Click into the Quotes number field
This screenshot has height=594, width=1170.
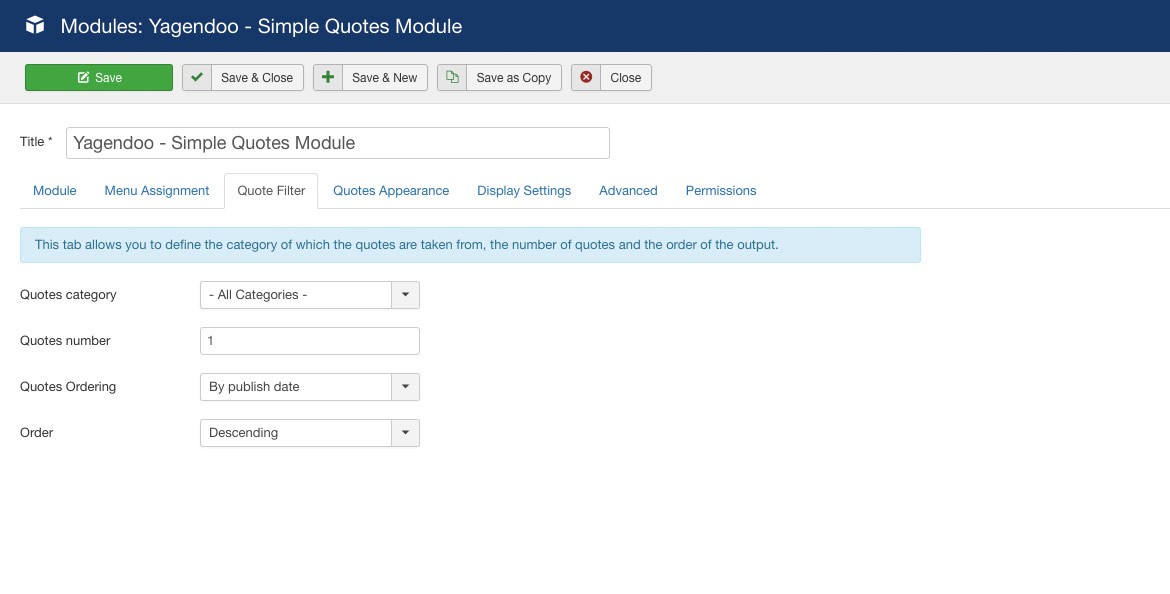point(310,341)
